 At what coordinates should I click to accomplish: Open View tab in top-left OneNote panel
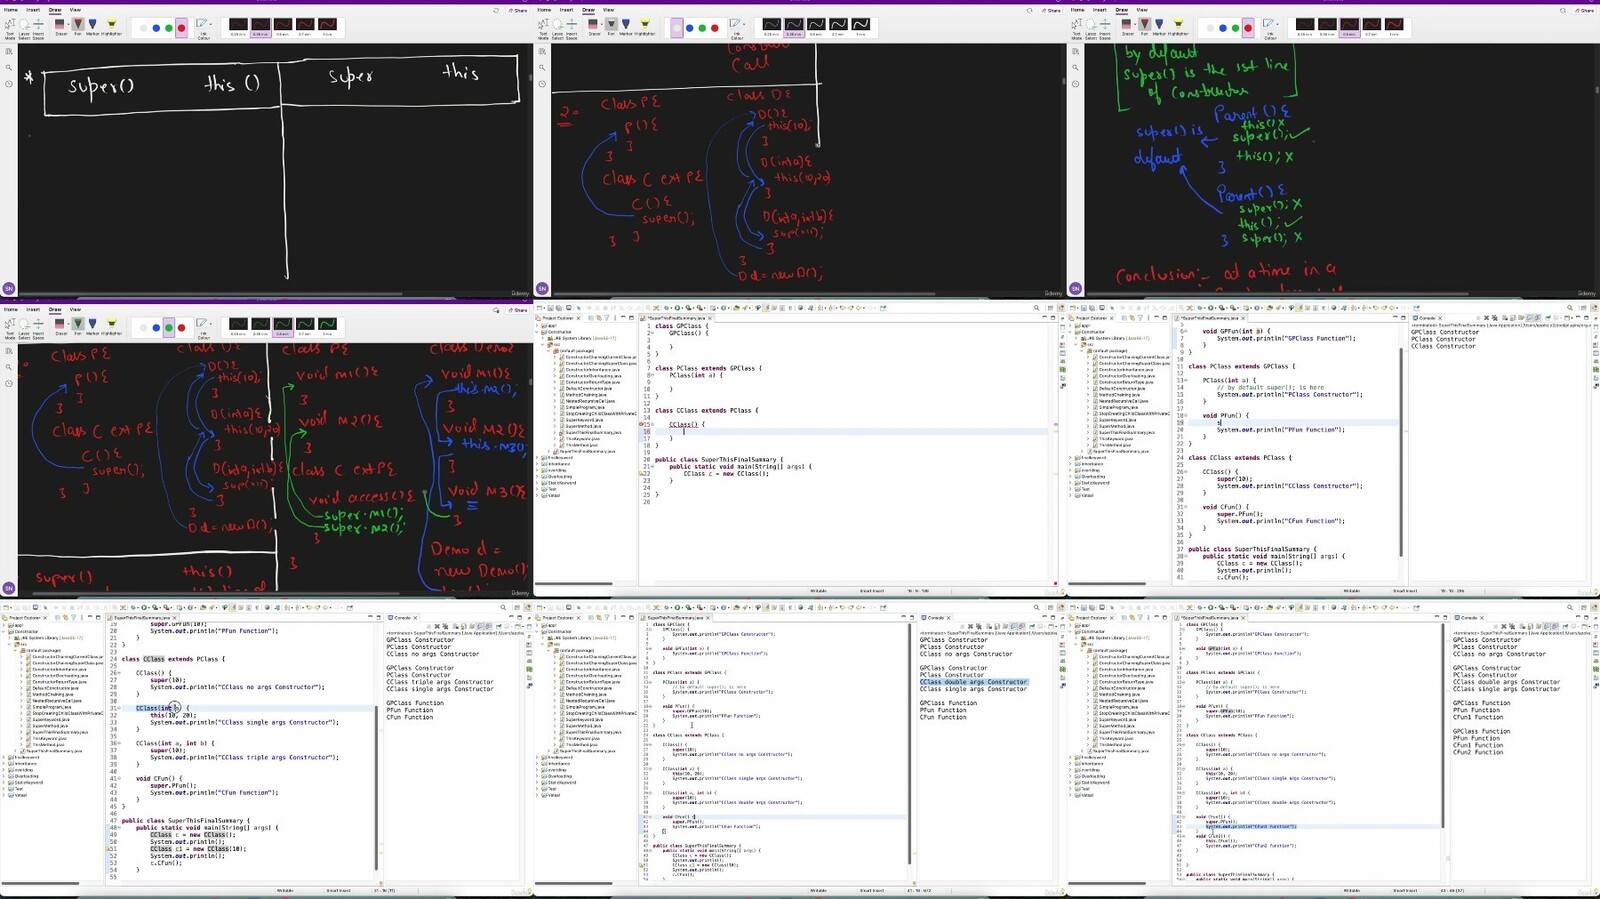(x=75, y=10)
